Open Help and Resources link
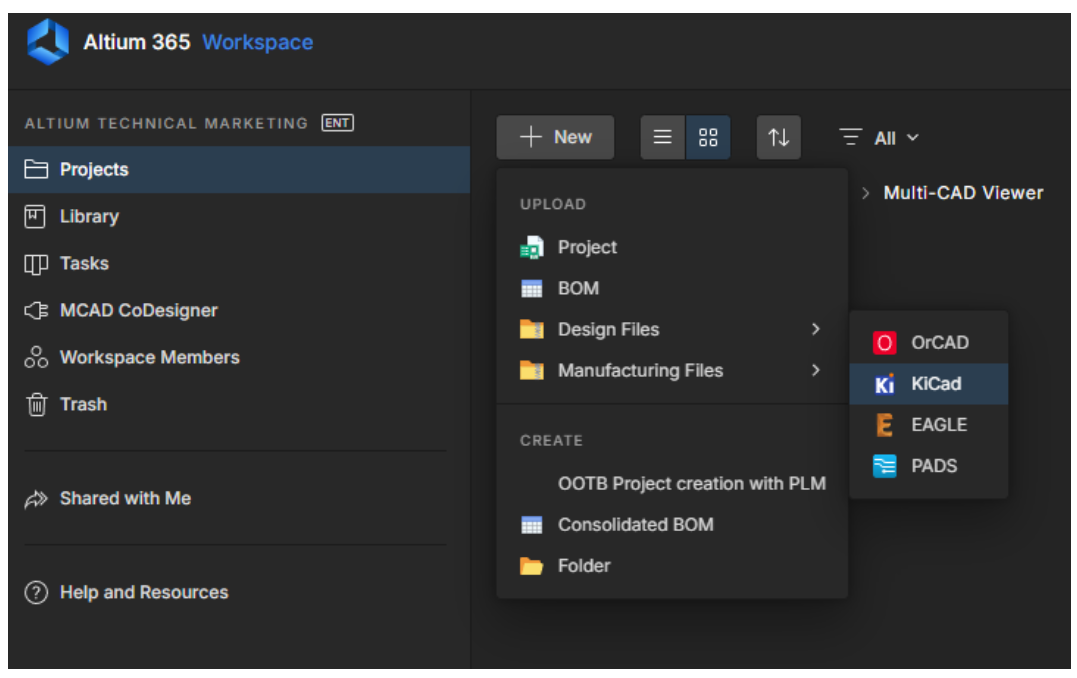The width and height of the screenshot is (1077, 678). coord(143,593)
